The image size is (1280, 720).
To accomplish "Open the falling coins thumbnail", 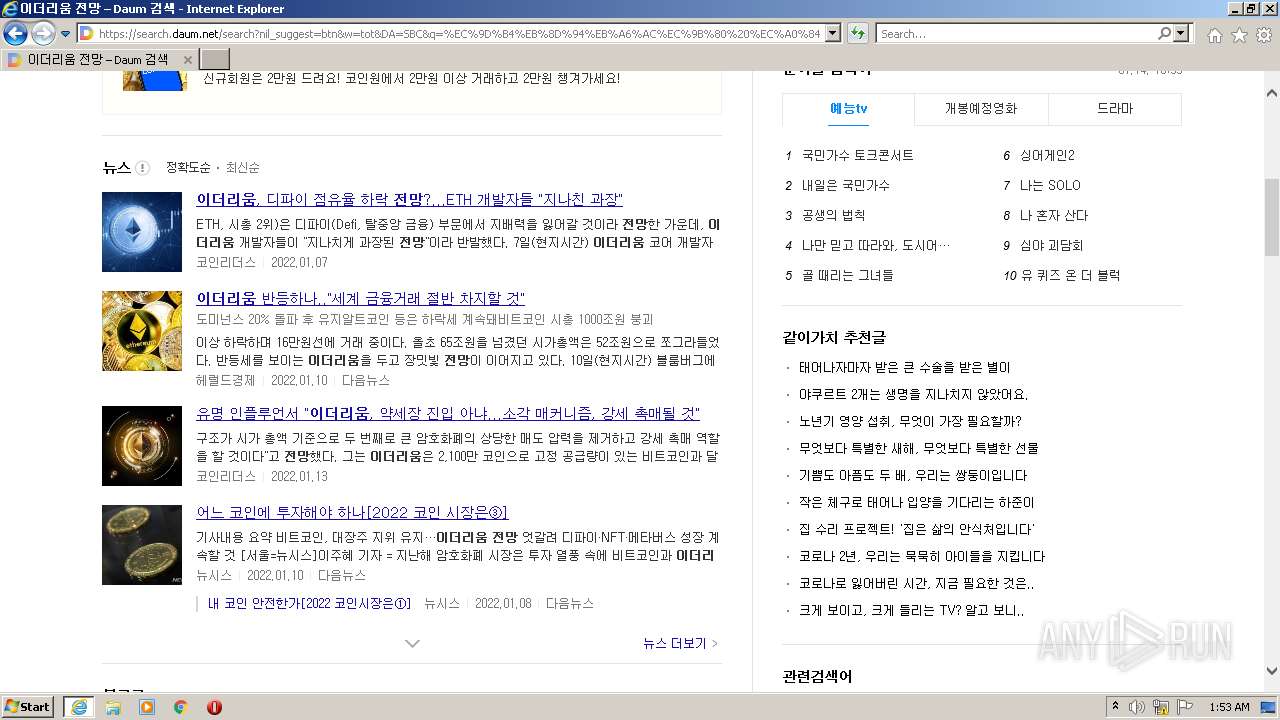I will click(142, 545).
